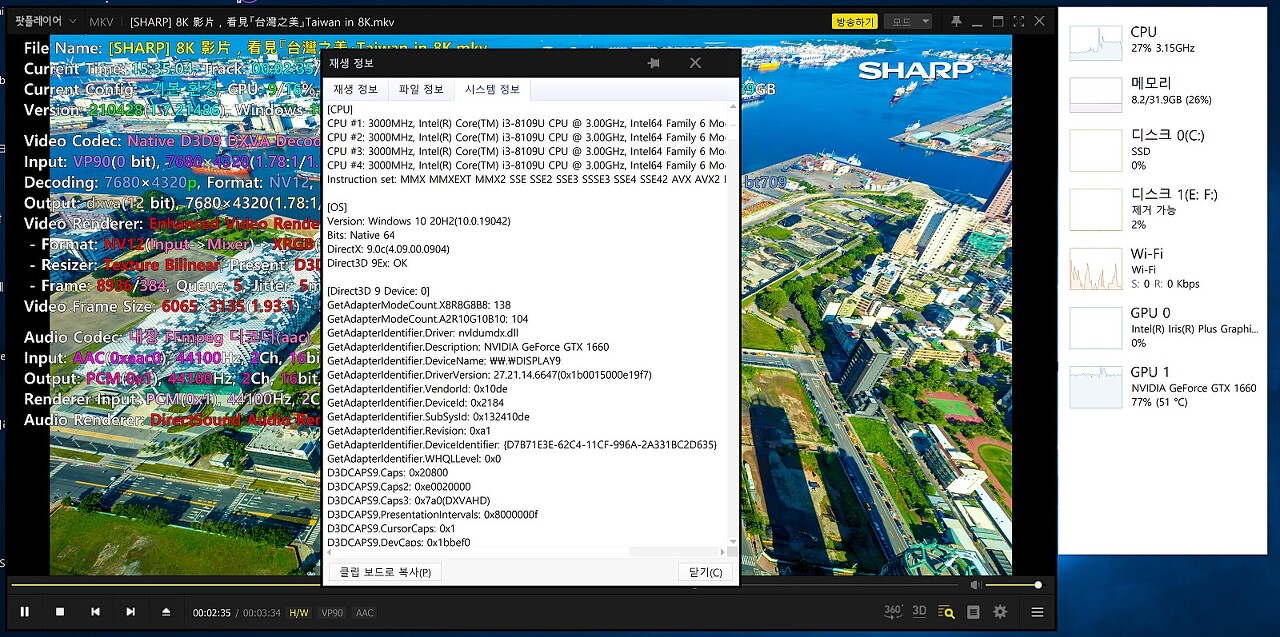Open the player settings gear icon
The width and height of the screenshot is (1280, 637).
[x=1000, y=612]
